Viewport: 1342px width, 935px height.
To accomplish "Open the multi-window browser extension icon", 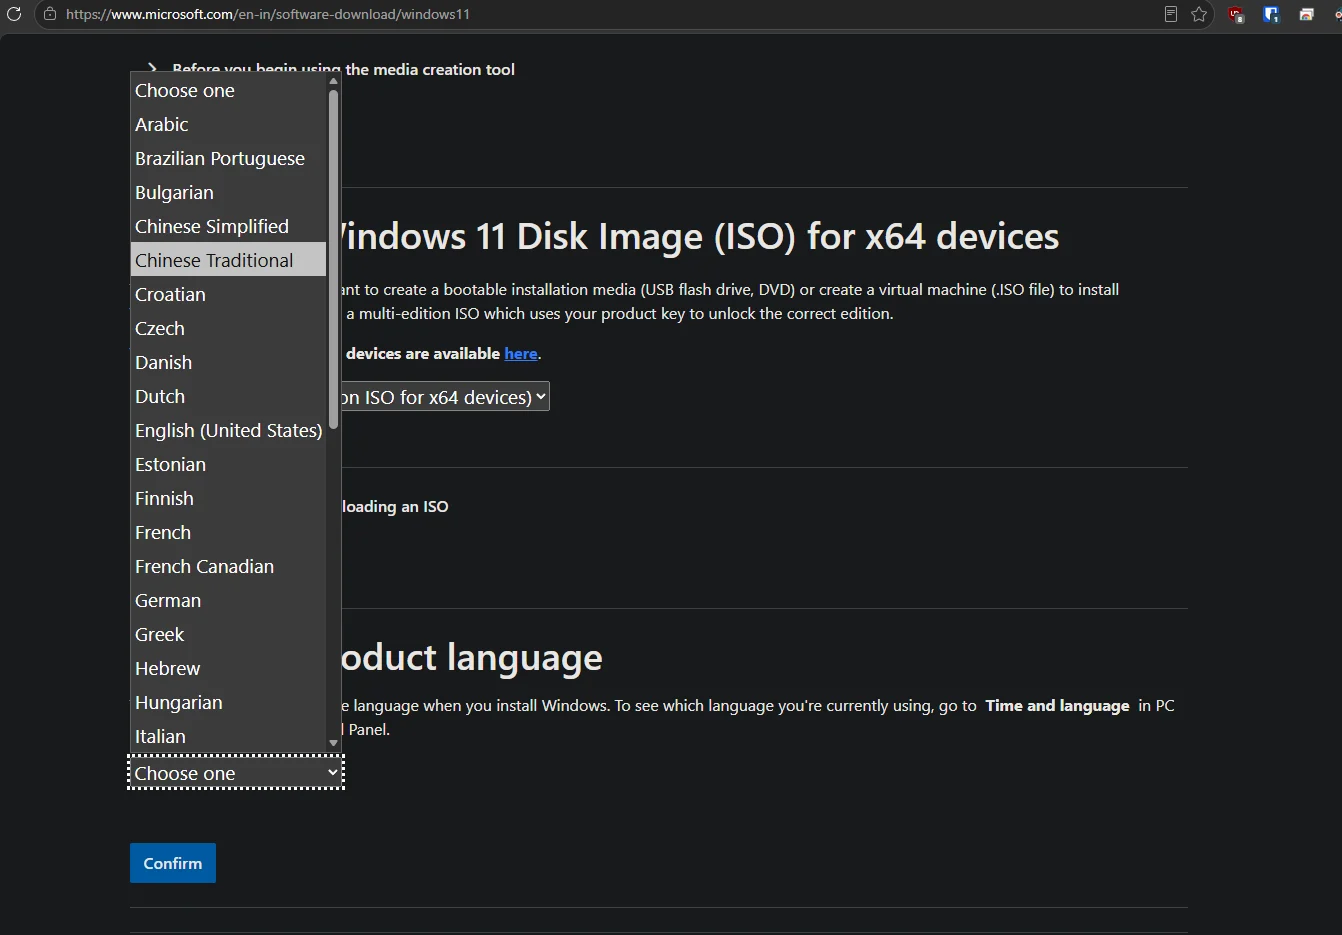I will [1306, 14].
